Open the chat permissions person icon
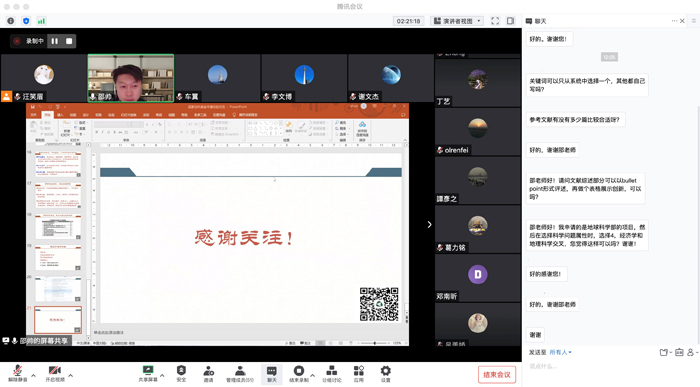Screen dimensions: 700x387 tap(692, 352)
